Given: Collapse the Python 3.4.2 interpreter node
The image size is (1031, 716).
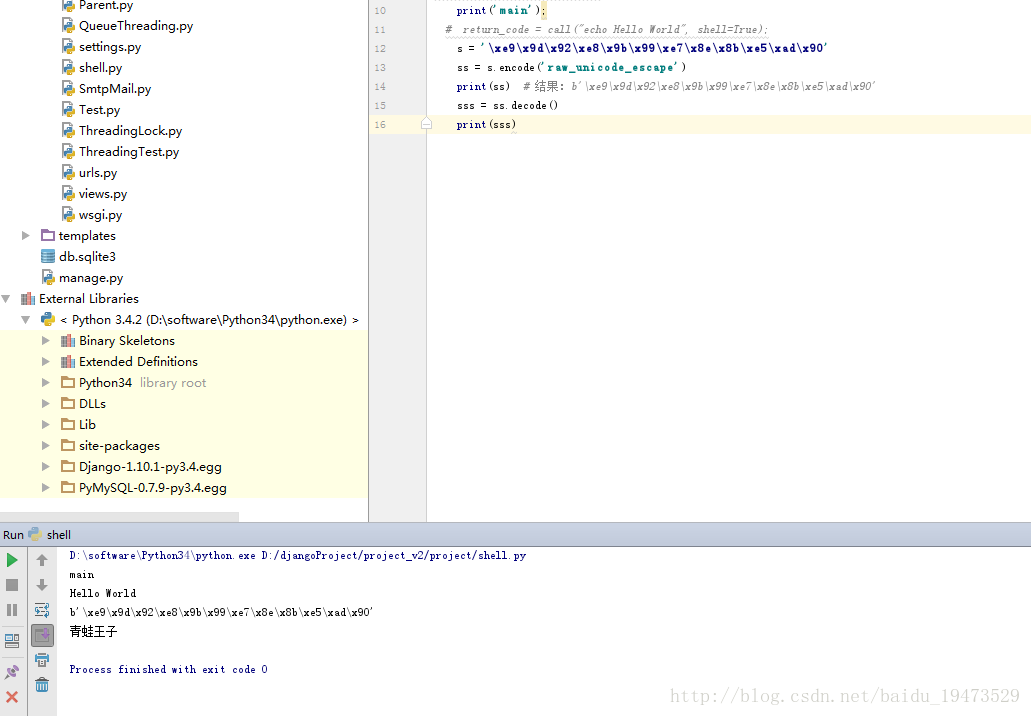Looking at the screenshot, I should [x=26, y=320].
